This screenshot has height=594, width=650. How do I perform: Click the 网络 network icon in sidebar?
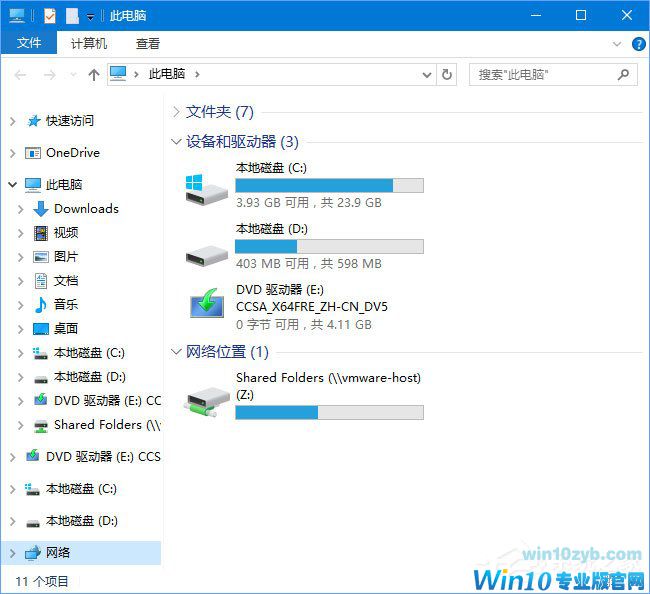coord(33,553)
